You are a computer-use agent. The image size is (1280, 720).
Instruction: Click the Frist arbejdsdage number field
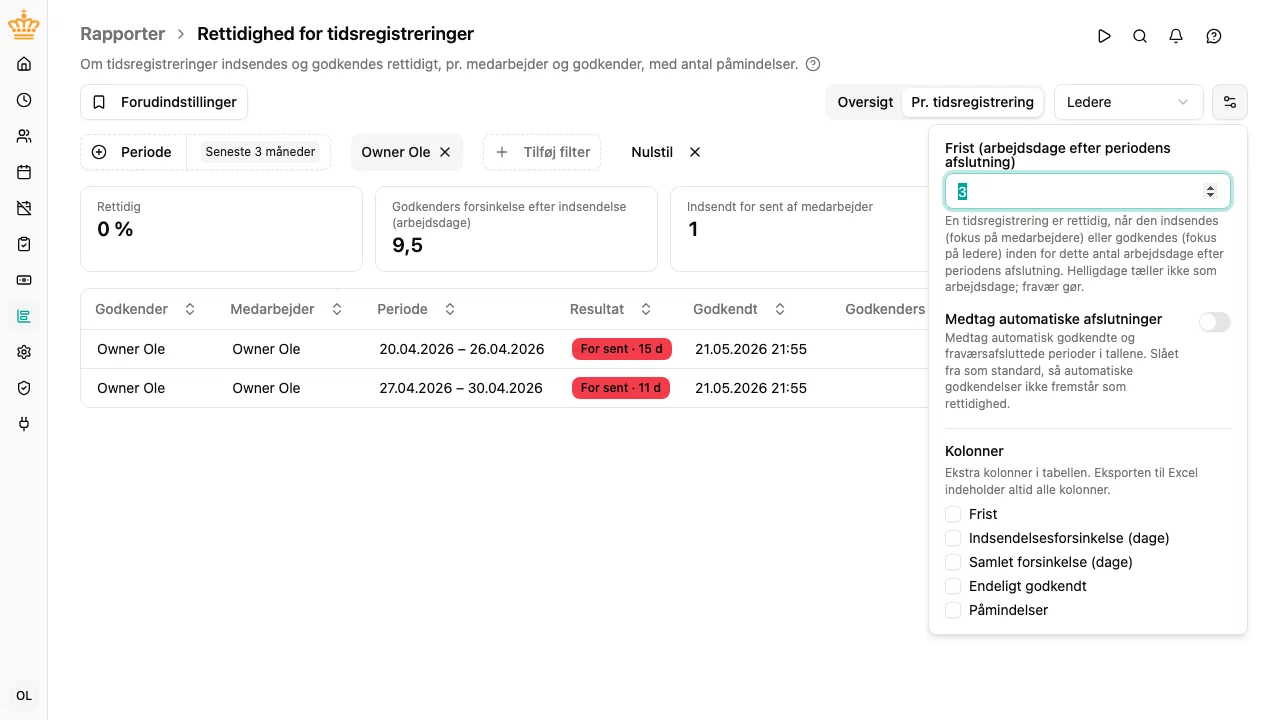tap(1088, 191)
